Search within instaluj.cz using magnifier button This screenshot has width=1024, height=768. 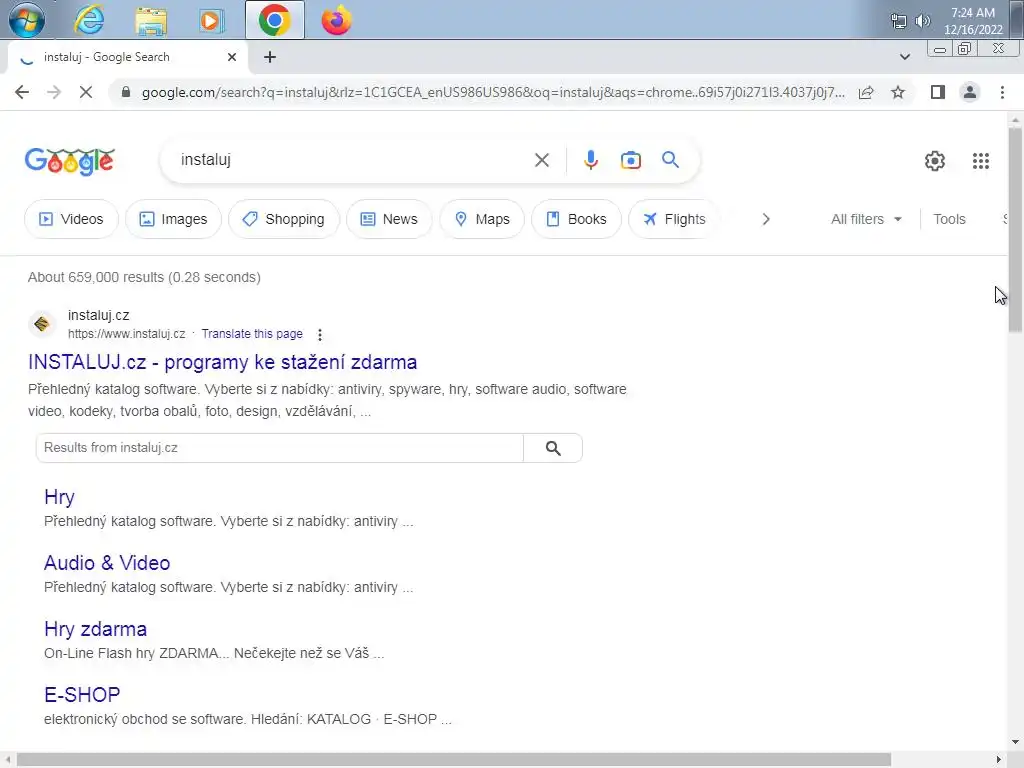[x=553, y=448]
